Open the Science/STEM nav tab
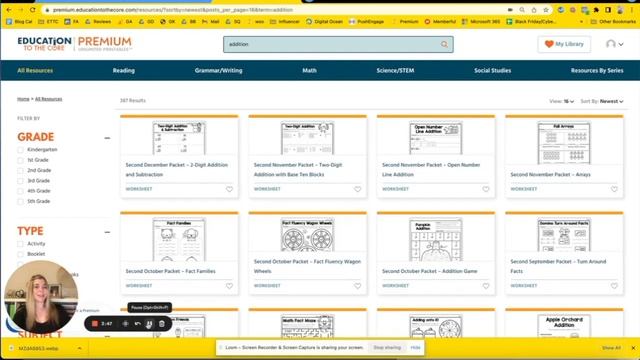This screenshot has height=360, width=640. point(395,71)
